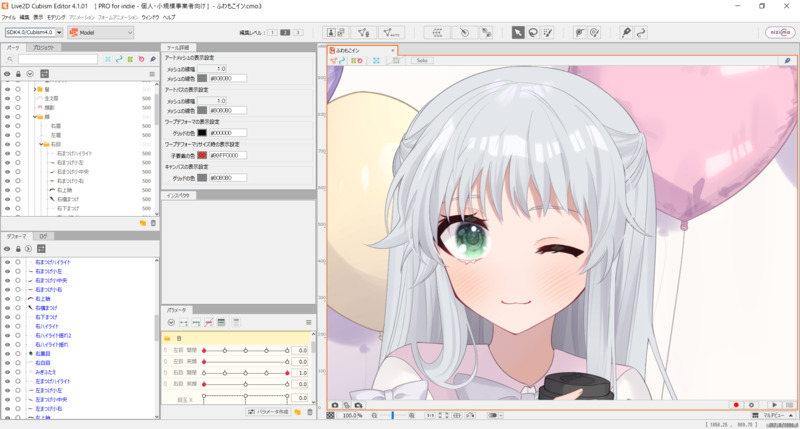Viewport: 800px width, 429px height.
Task: Run the automatic mesh generator (AUTO)
Action: click(x=391, y=33)
